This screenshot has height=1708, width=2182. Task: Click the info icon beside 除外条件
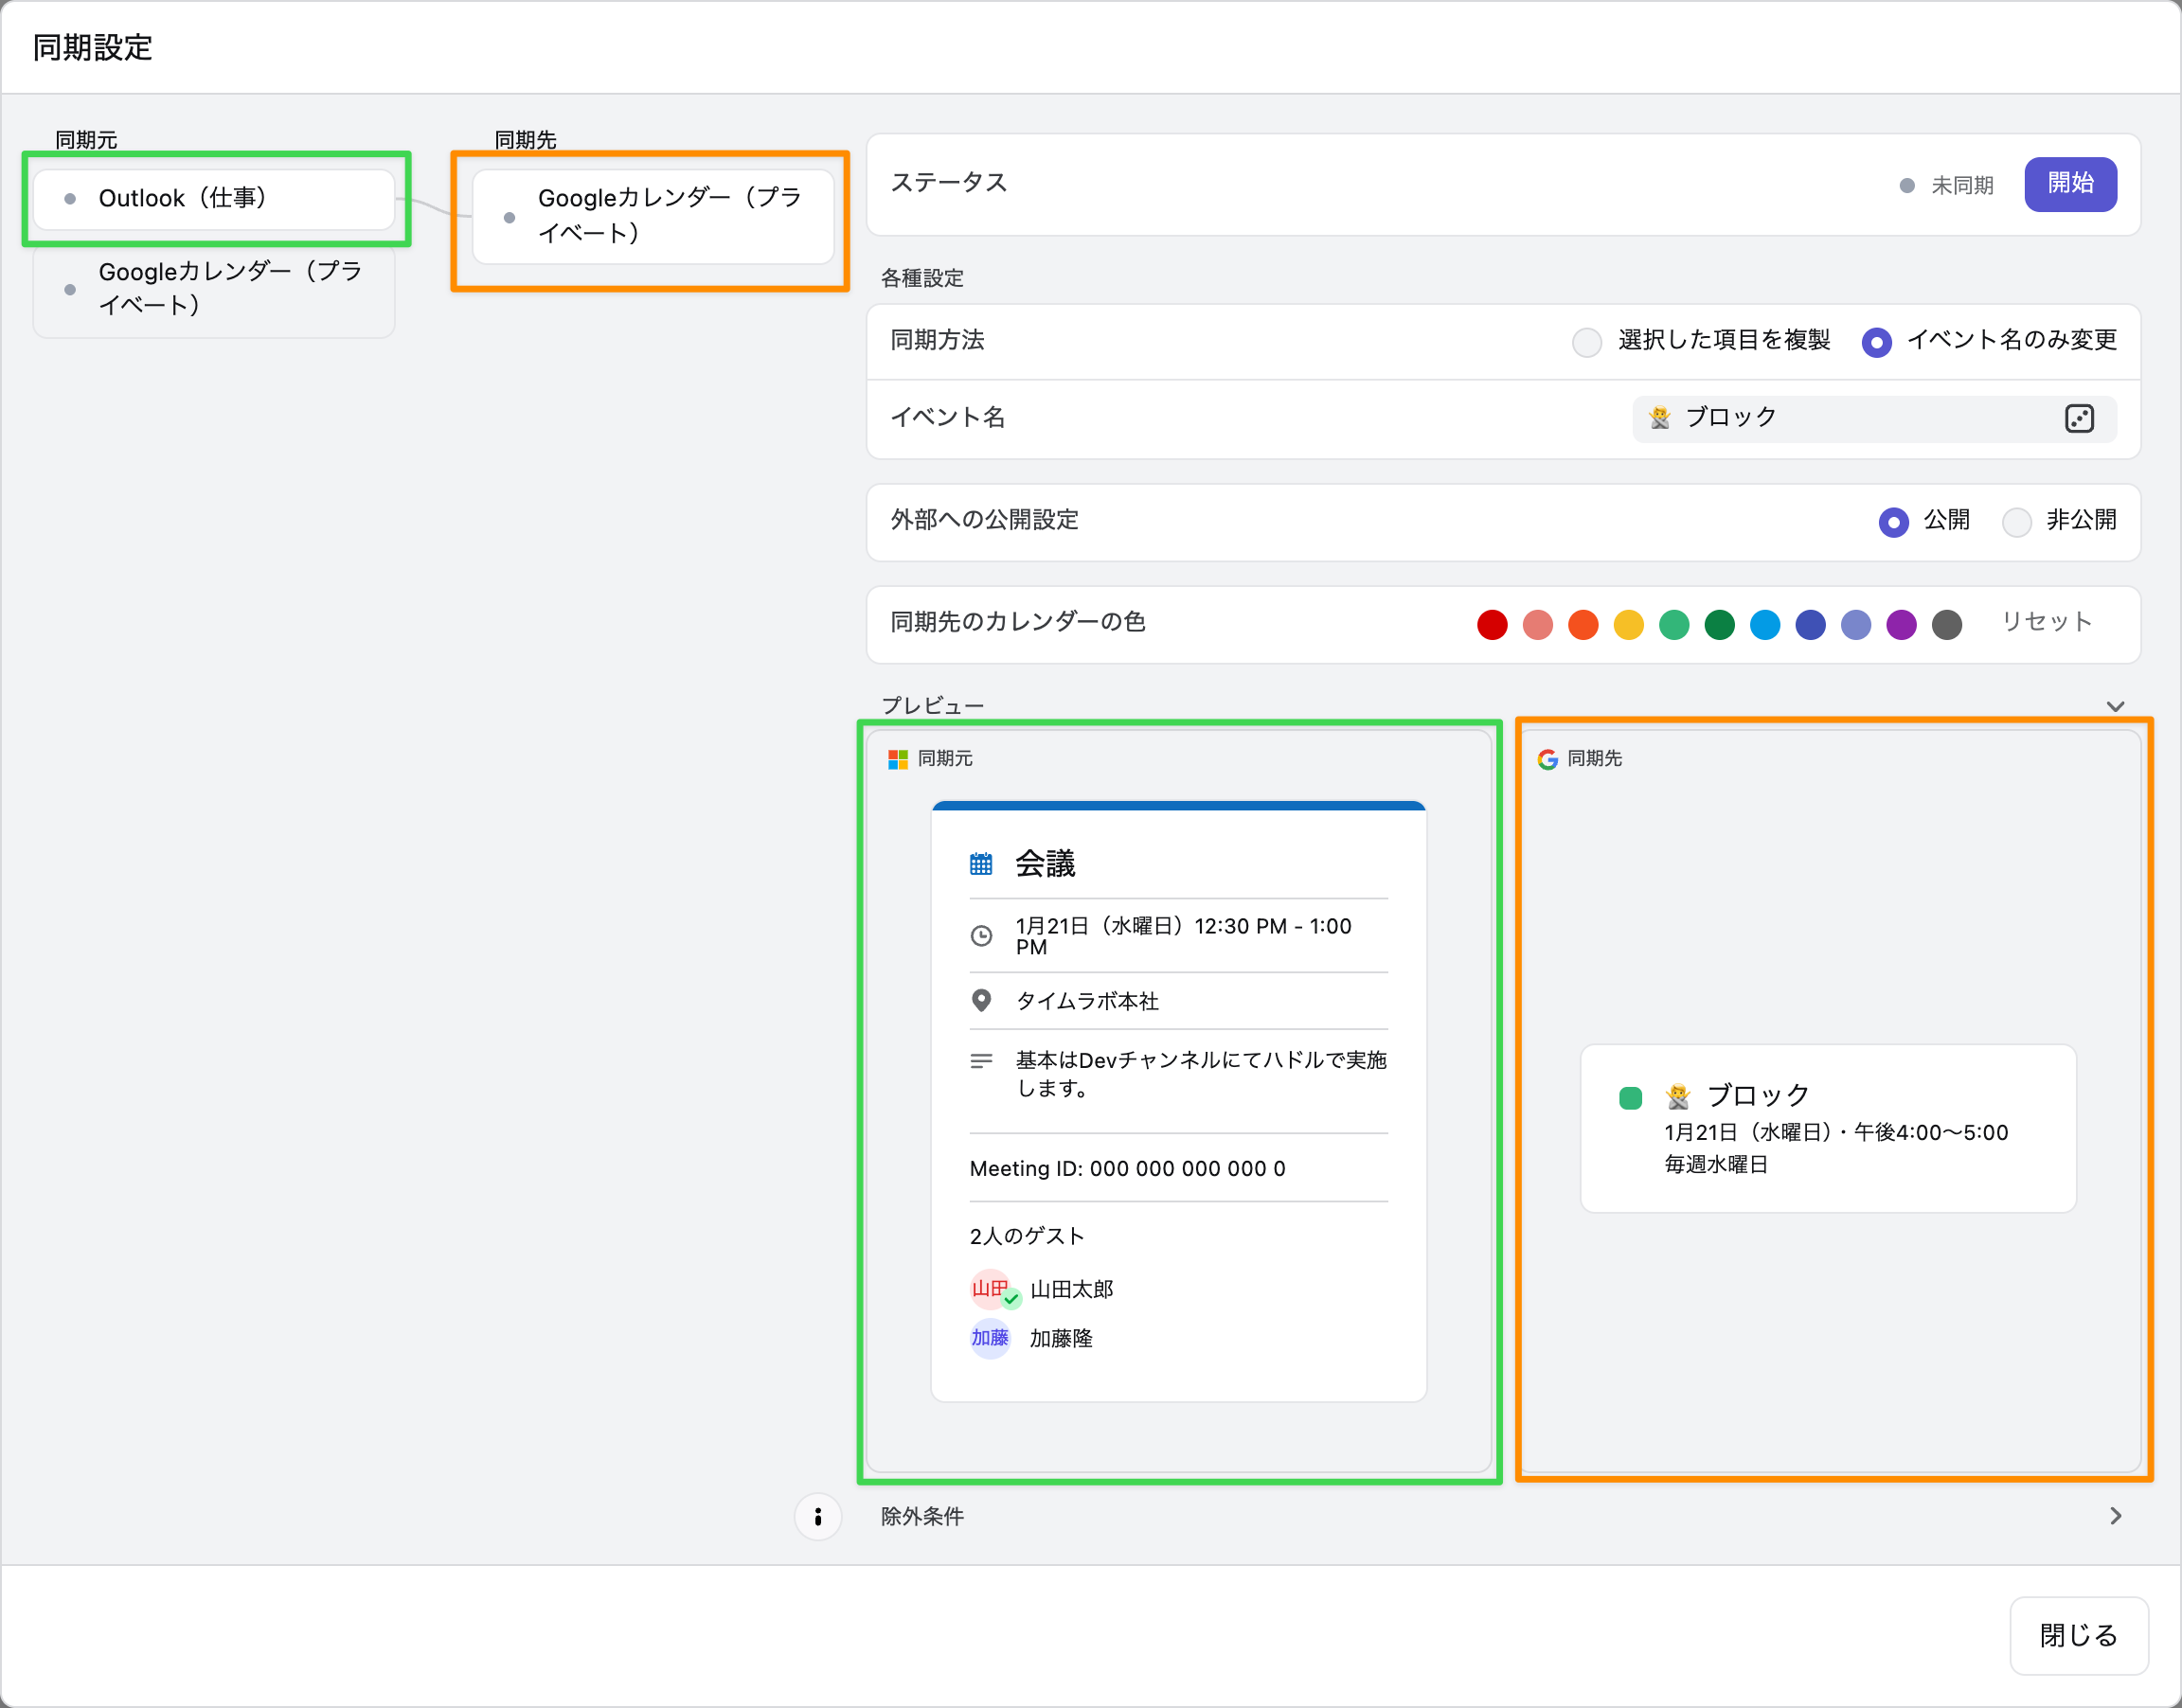click(x=818, y=1517)
